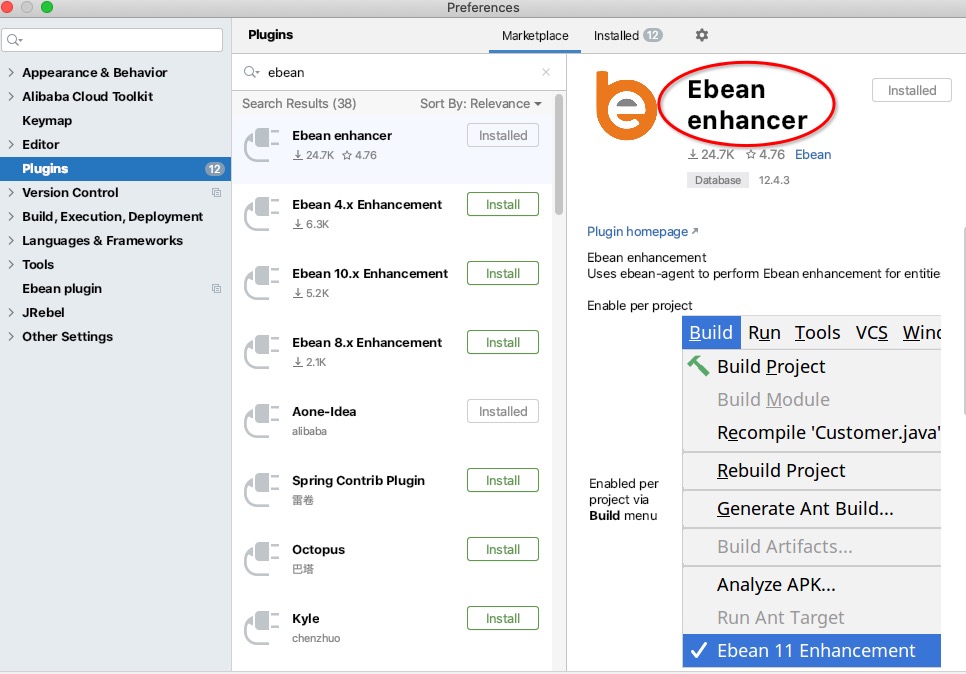Image resolution: width=966 pixels, height=674 pixels.
Task: Click the Installed button in plugin details
Action: click(x=912, y=91)
